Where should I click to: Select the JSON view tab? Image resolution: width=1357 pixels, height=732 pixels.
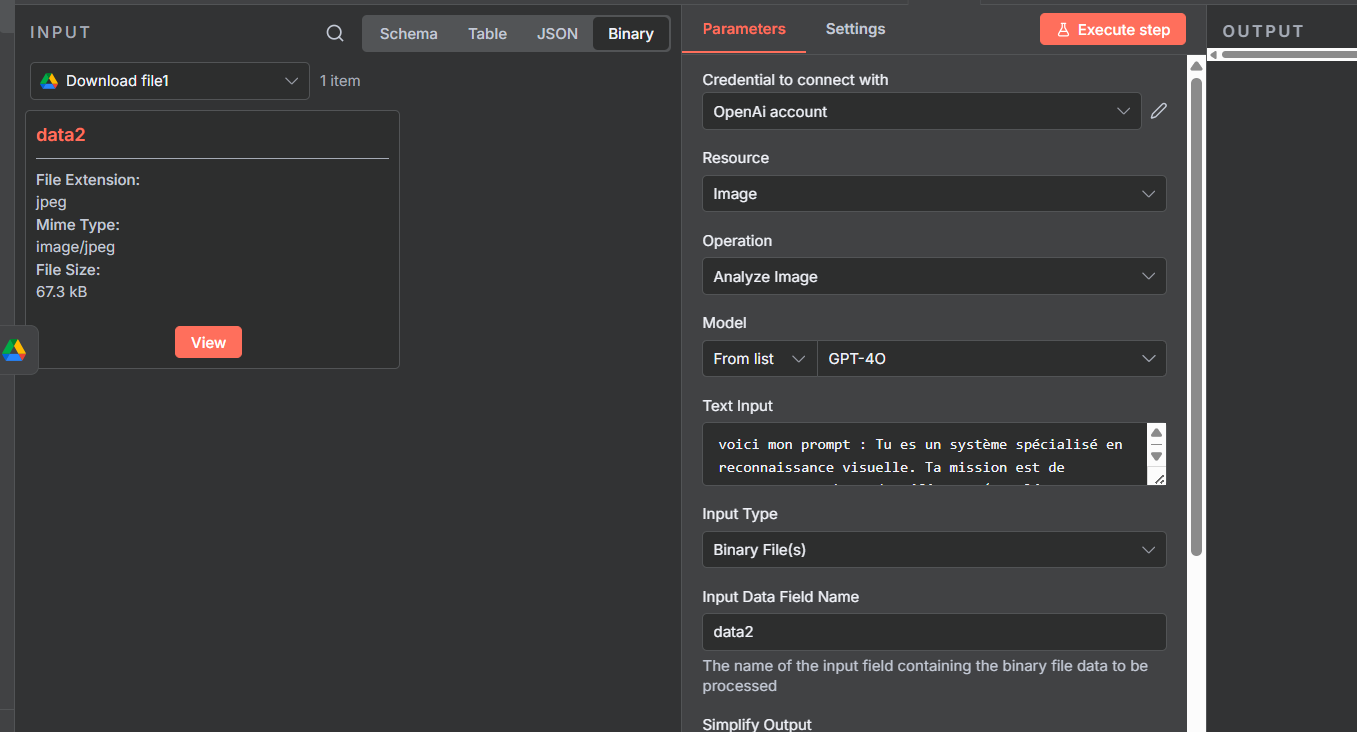click(557, 33)
